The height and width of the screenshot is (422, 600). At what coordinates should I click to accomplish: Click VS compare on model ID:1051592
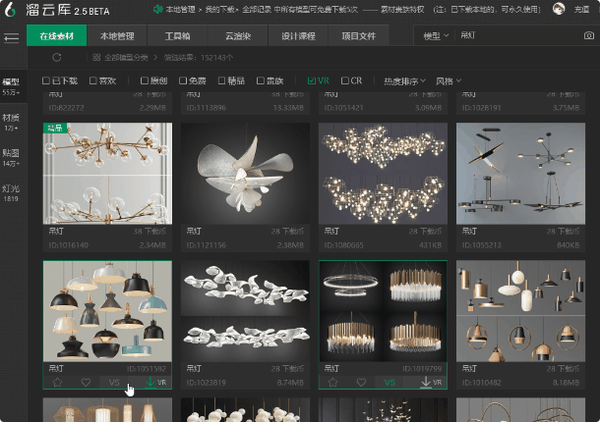point(114,383)
